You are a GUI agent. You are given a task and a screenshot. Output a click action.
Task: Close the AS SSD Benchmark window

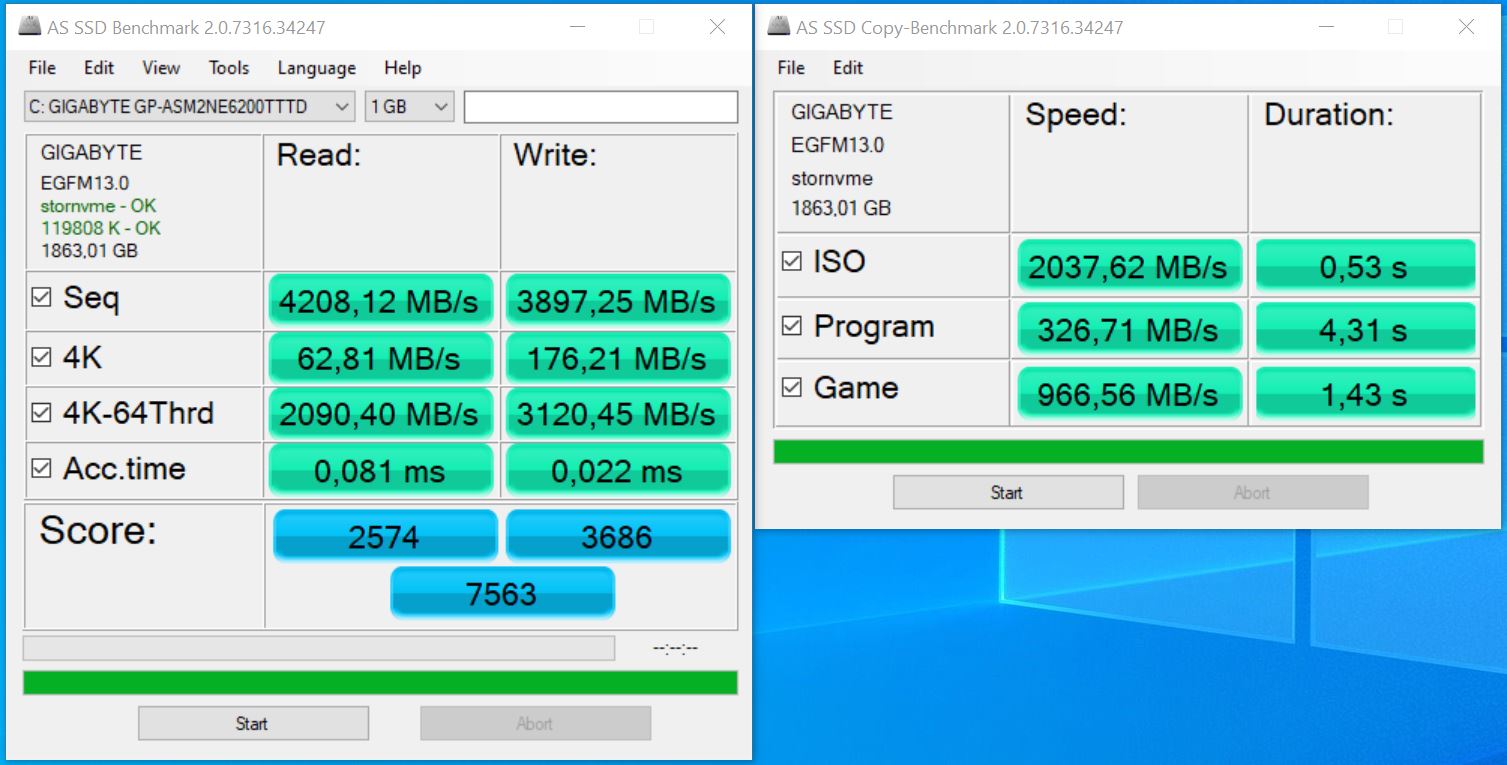(717, 27)
